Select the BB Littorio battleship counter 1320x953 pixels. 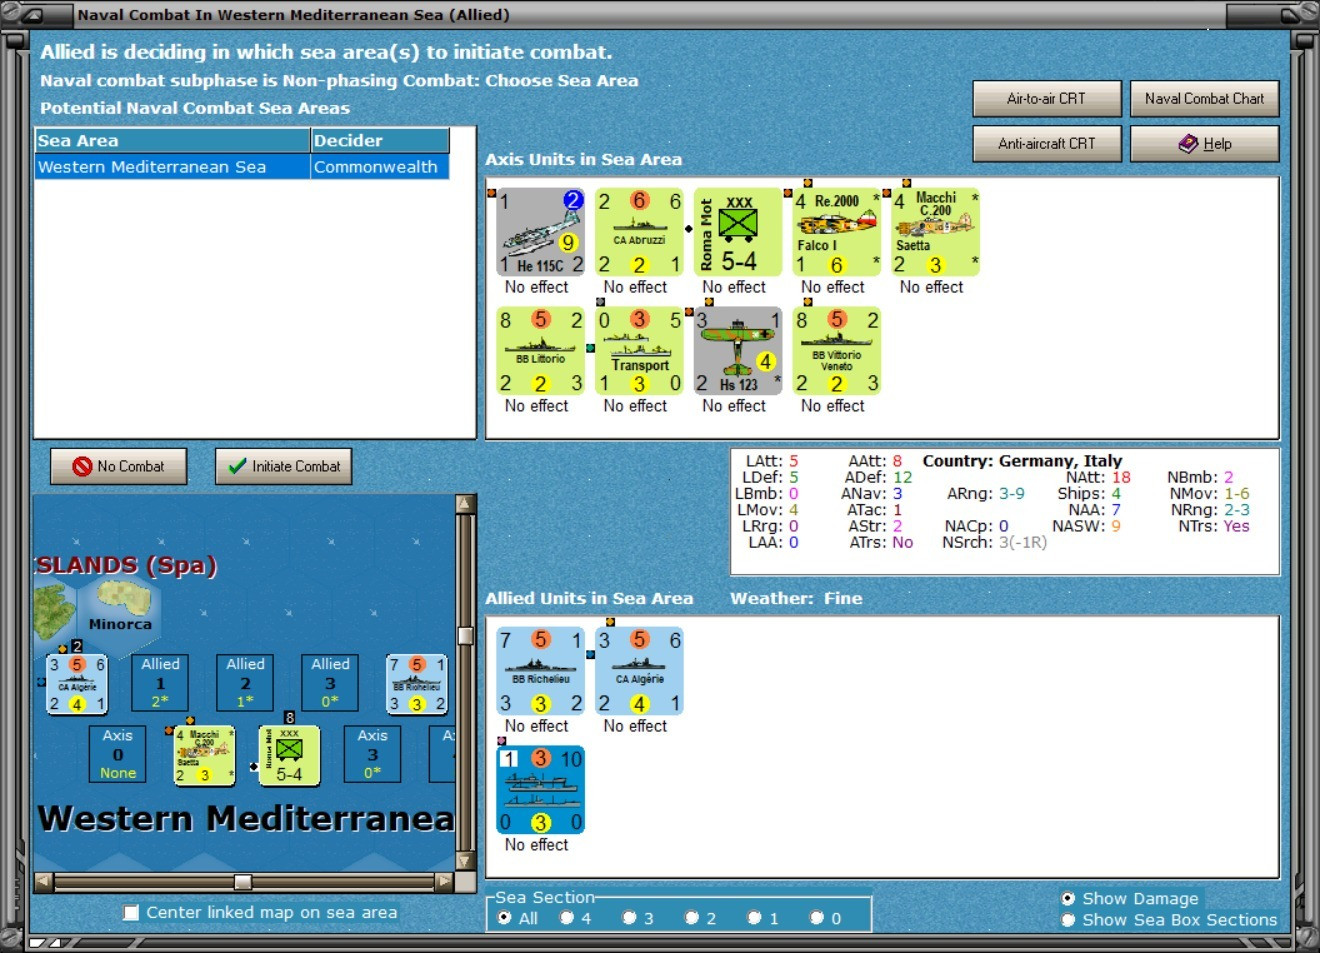541,351
